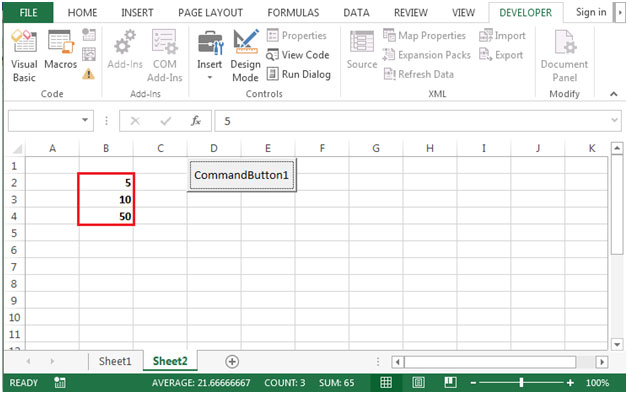Click the Record Macro icon
The height and width of the screenshot is (394, 628).
[89, 35]
